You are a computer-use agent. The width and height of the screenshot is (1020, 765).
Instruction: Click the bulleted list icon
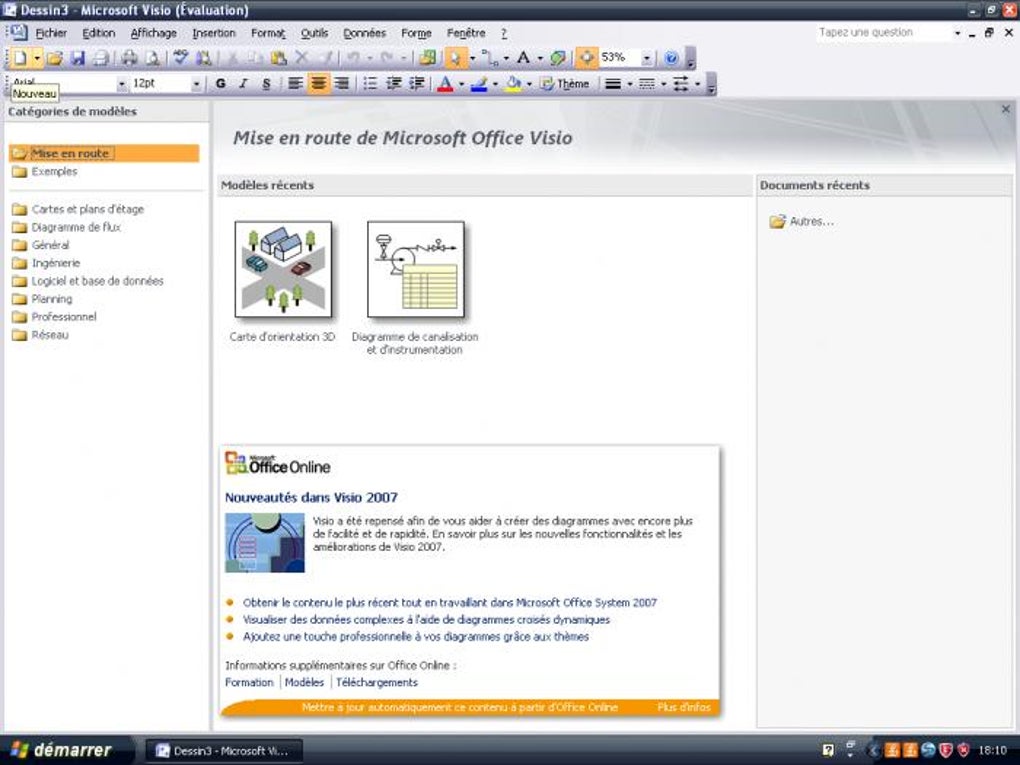click(x=370, y=83)
